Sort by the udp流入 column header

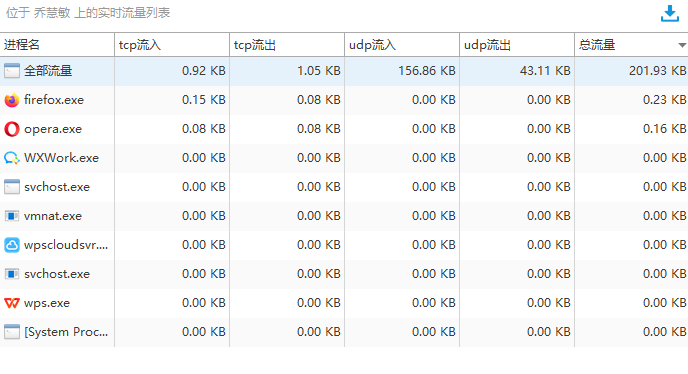[402, 45]
